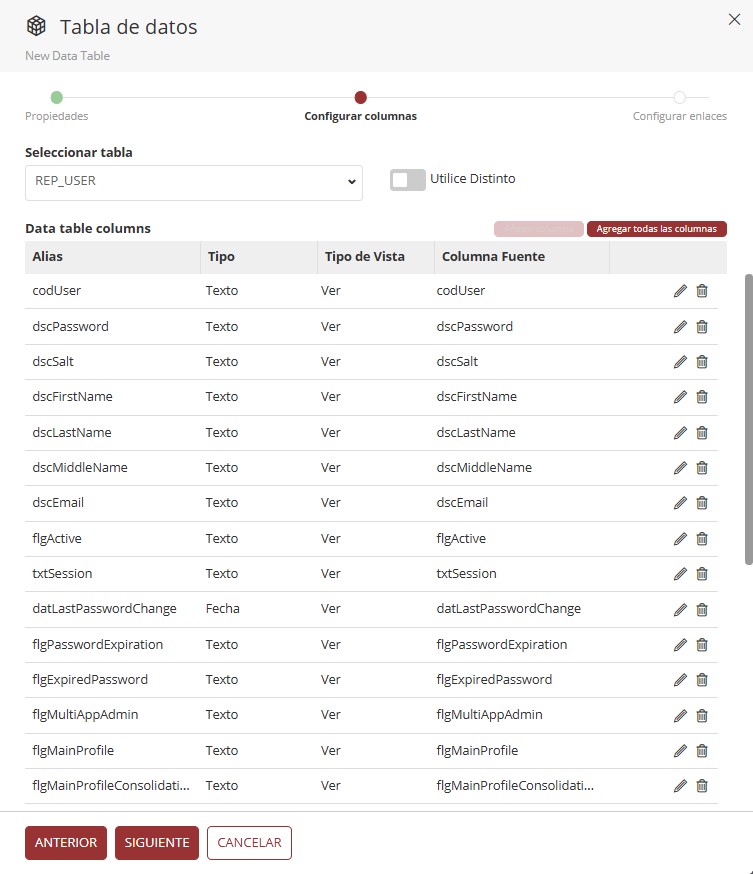Delete the dscPassword column via trash icon
This screenshot has height=874, width=753.
pyautogui.click(x=702, y=327)
